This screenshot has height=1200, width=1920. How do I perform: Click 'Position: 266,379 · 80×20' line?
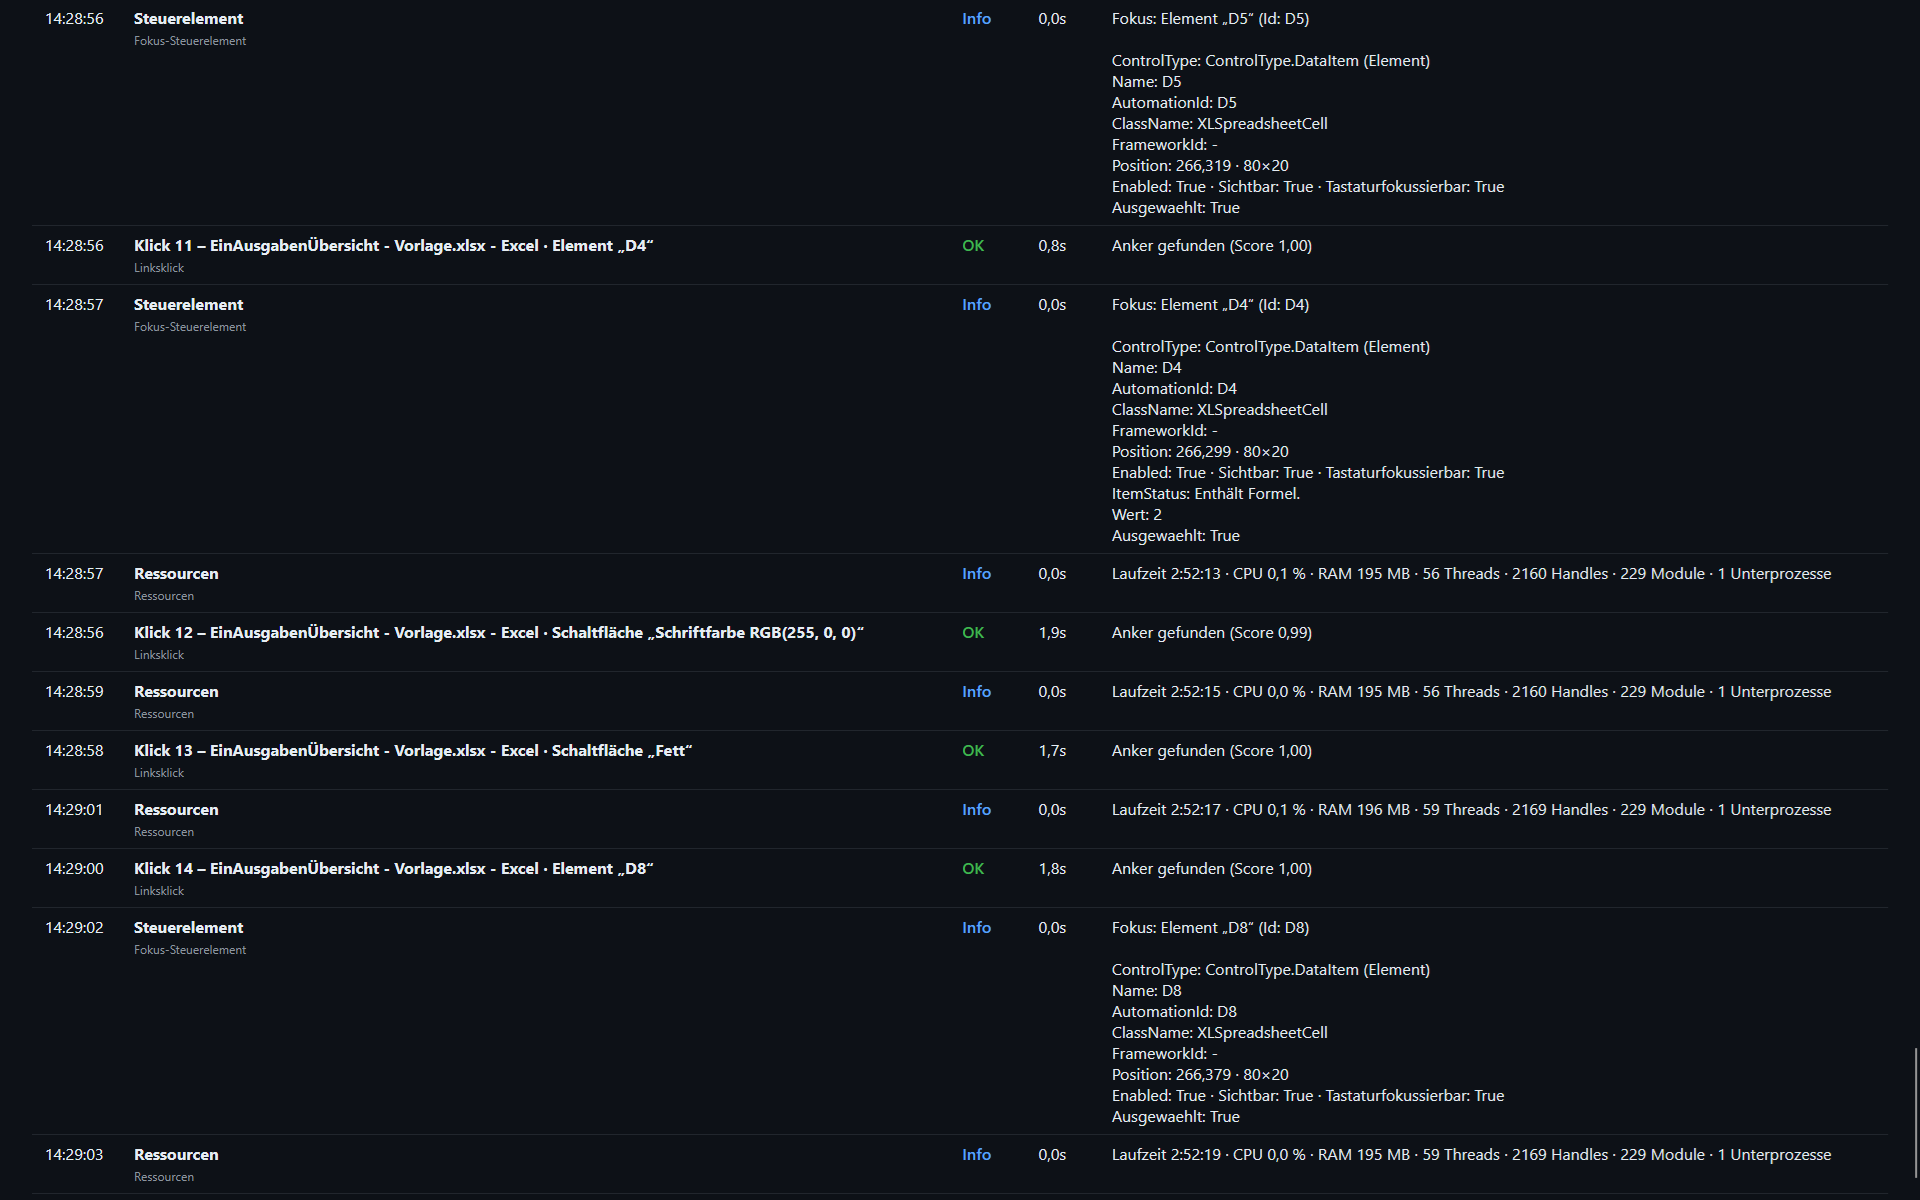1200,1075
